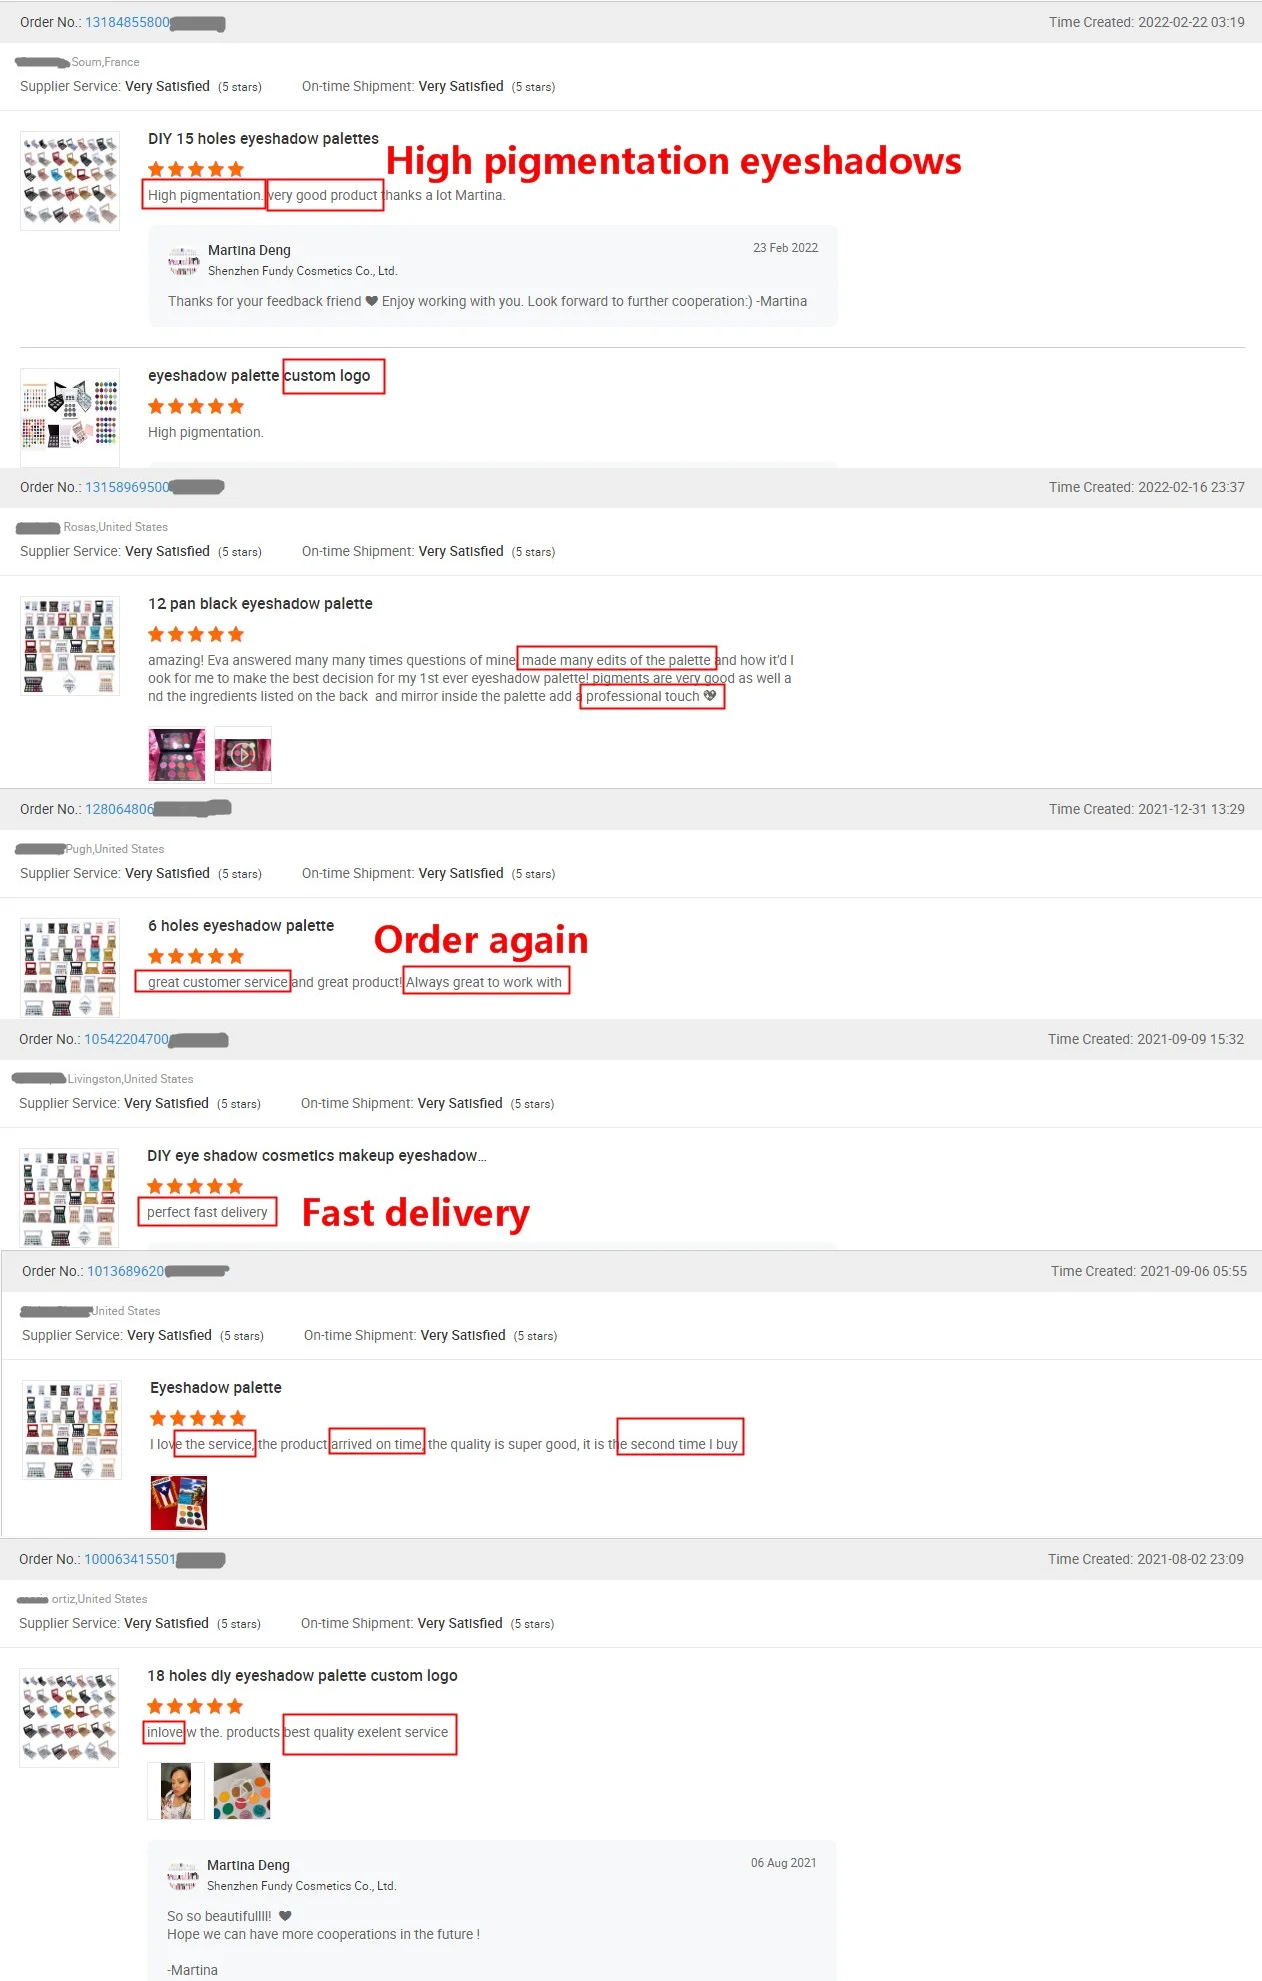Click star rating under Eyeshadow palette review
This screenshot has width=1262, height=1981.
tap(198, 1418)
